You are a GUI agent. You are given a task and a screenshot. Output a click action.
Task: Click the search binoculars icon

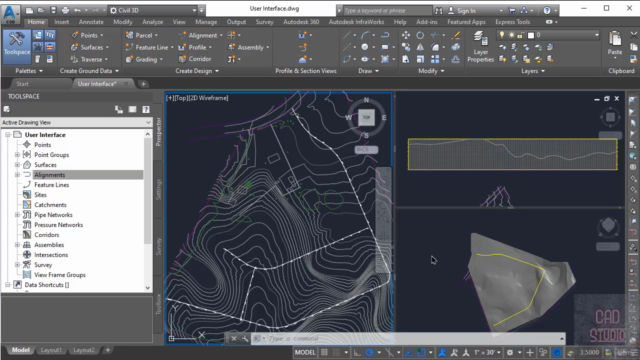click(439, 10)
